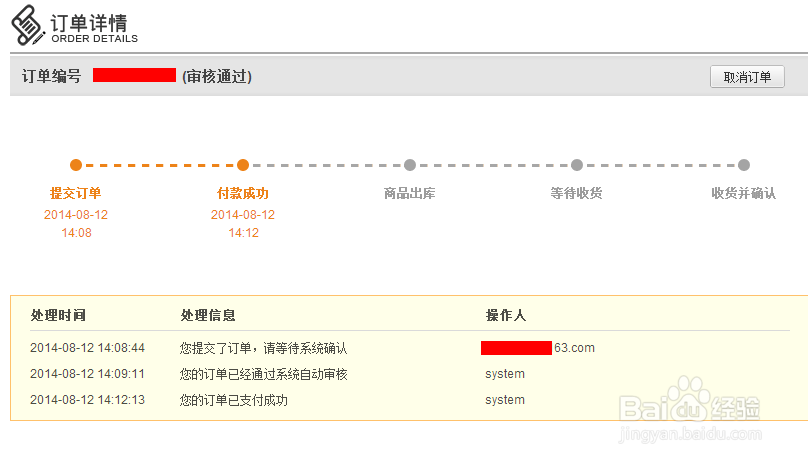Click the 提交订单 step label
Screen dimensions: 808x462
[x=75, y=193]
